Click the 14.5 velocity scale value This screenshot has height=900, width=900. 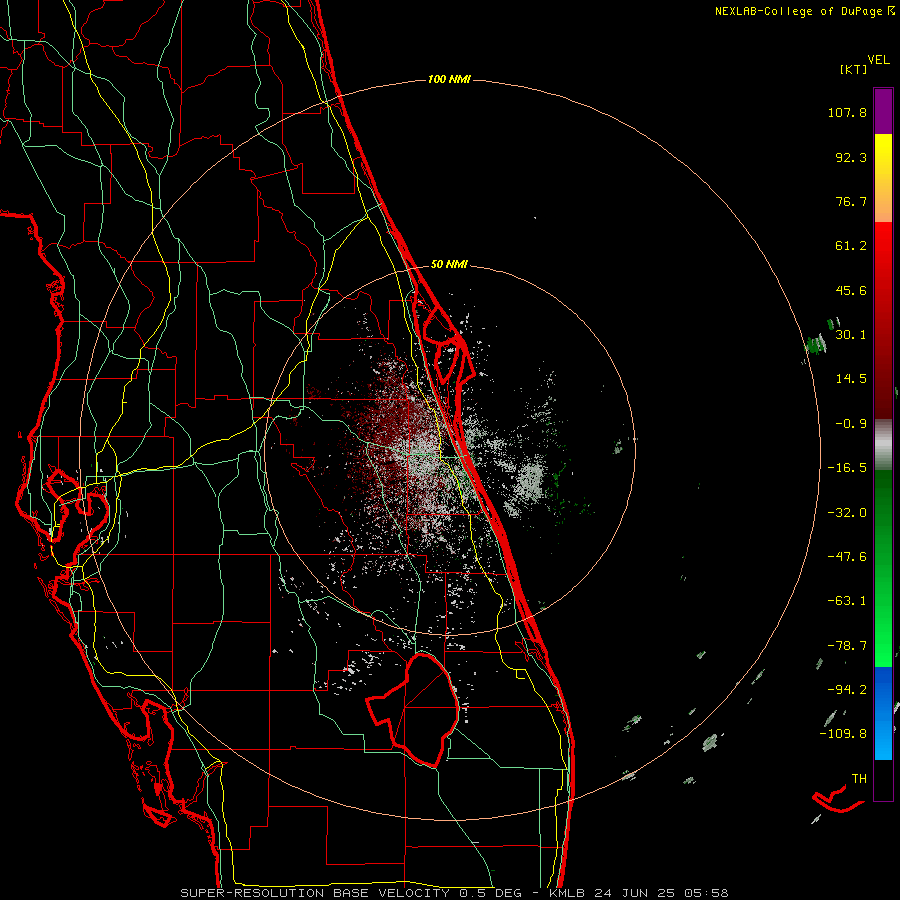click(851, 379)
